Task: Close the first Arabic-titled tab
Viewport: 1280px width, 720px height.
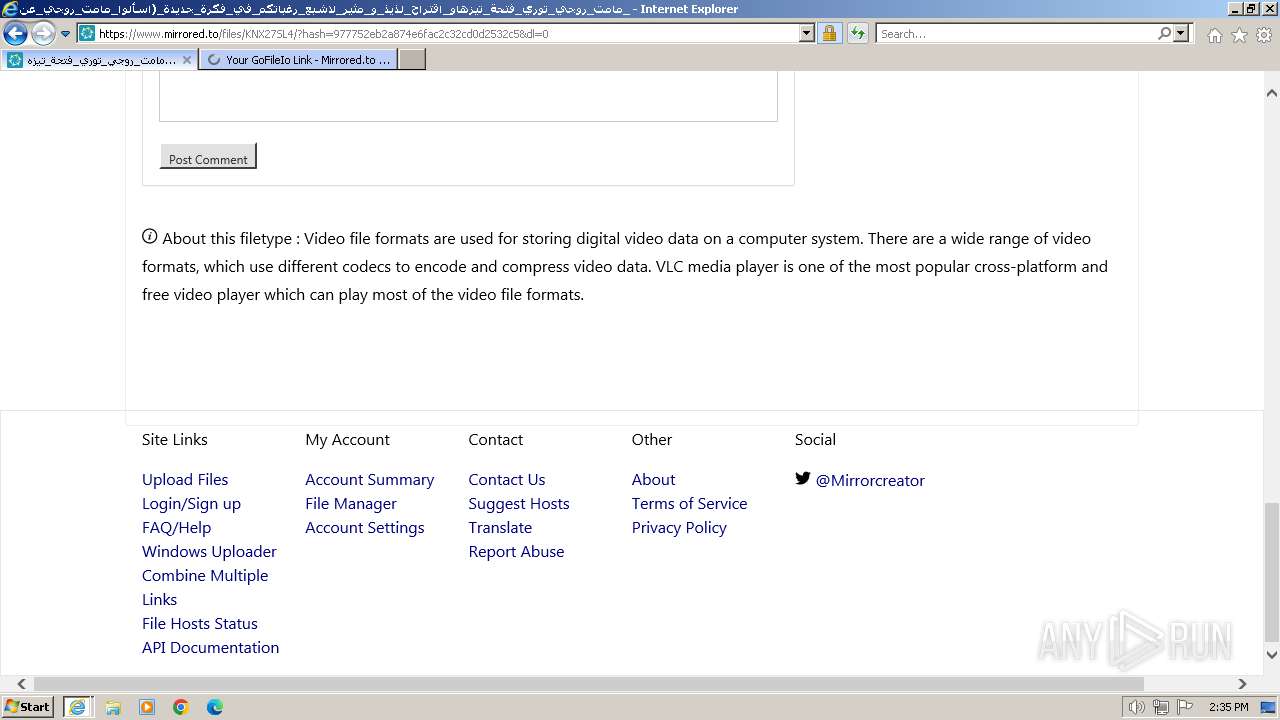Action: point(186,60)
